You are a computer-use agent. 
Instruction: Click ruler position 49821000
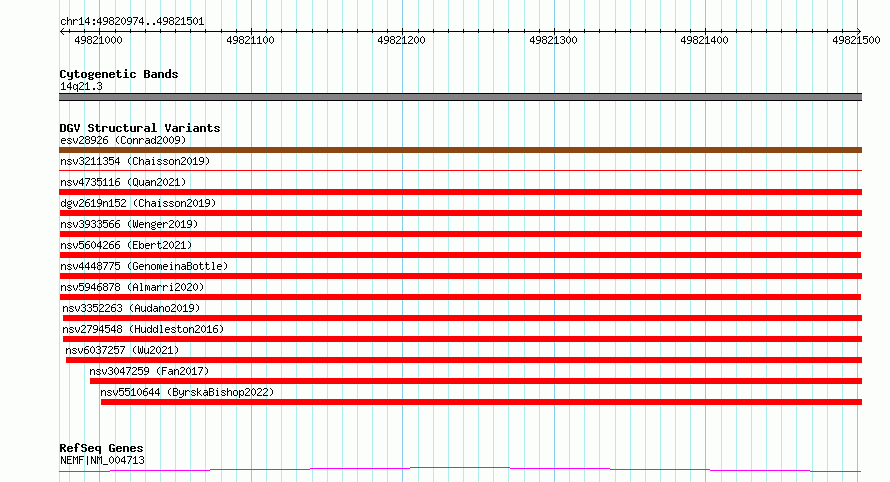click(98, 40)
